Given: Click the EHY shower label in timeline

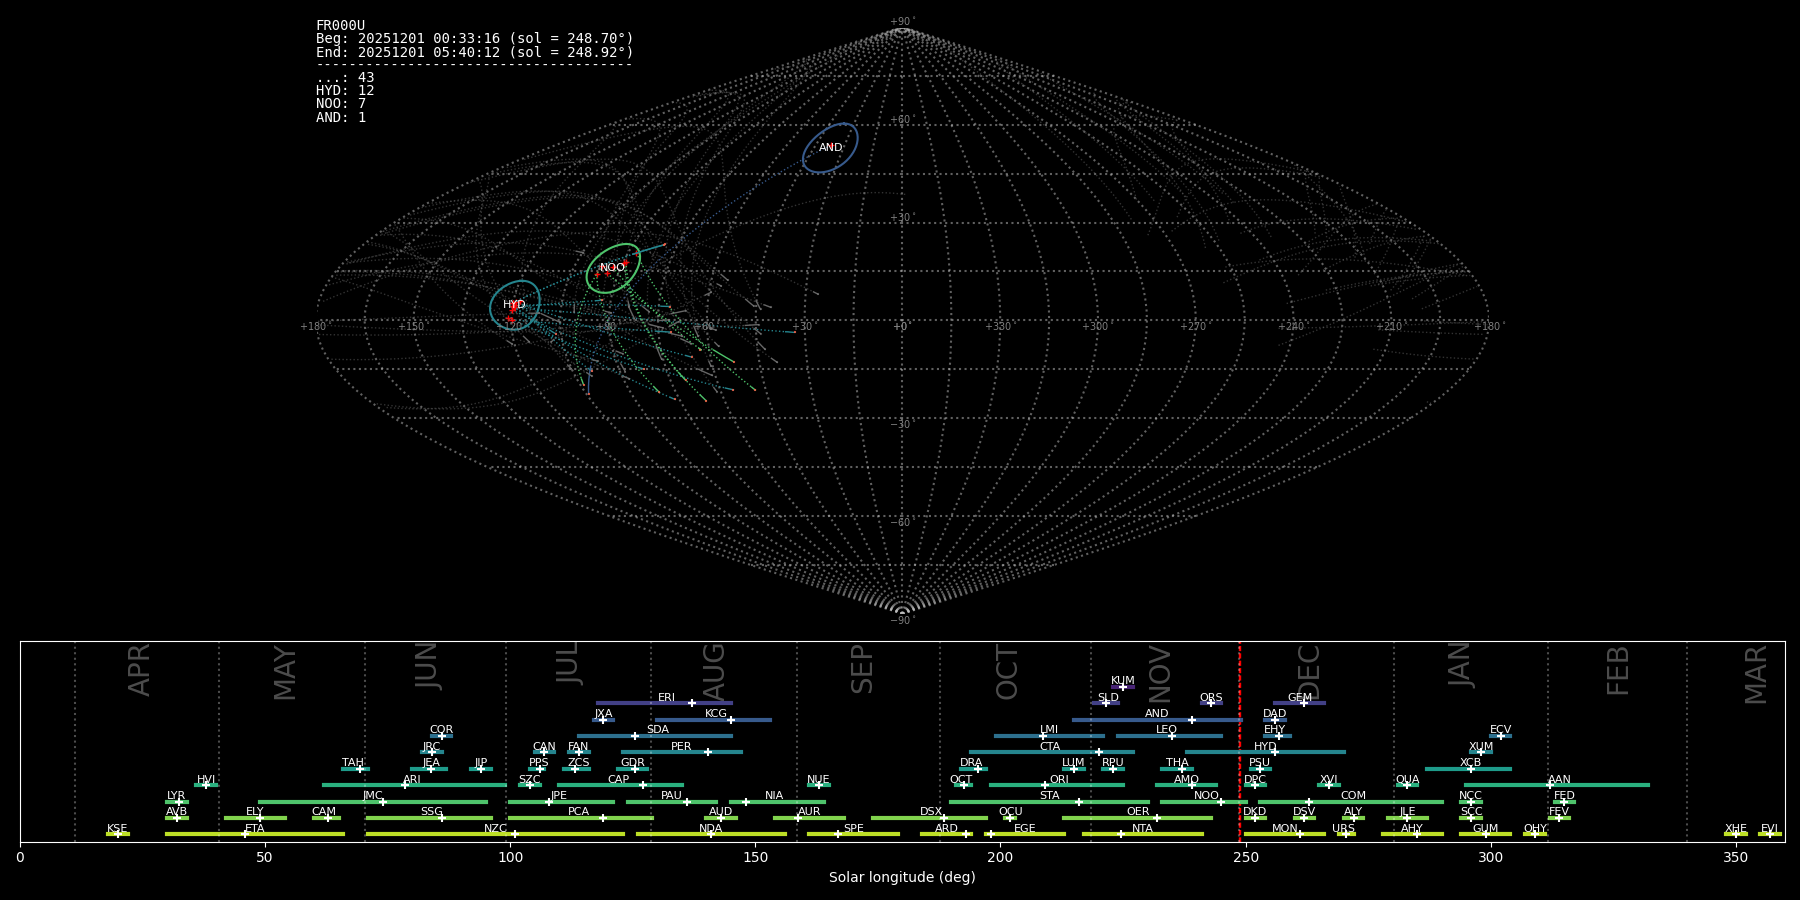Looking at the screenshot, I should pos(1275,730).
